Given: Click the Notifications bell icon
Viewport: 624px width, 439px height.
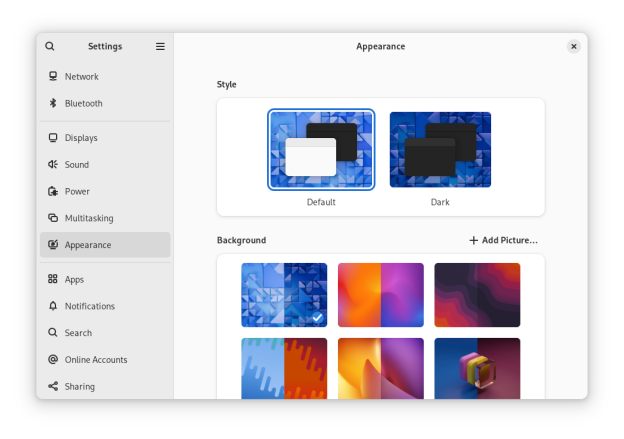Looking at the screenshot, I should point(53,306).
